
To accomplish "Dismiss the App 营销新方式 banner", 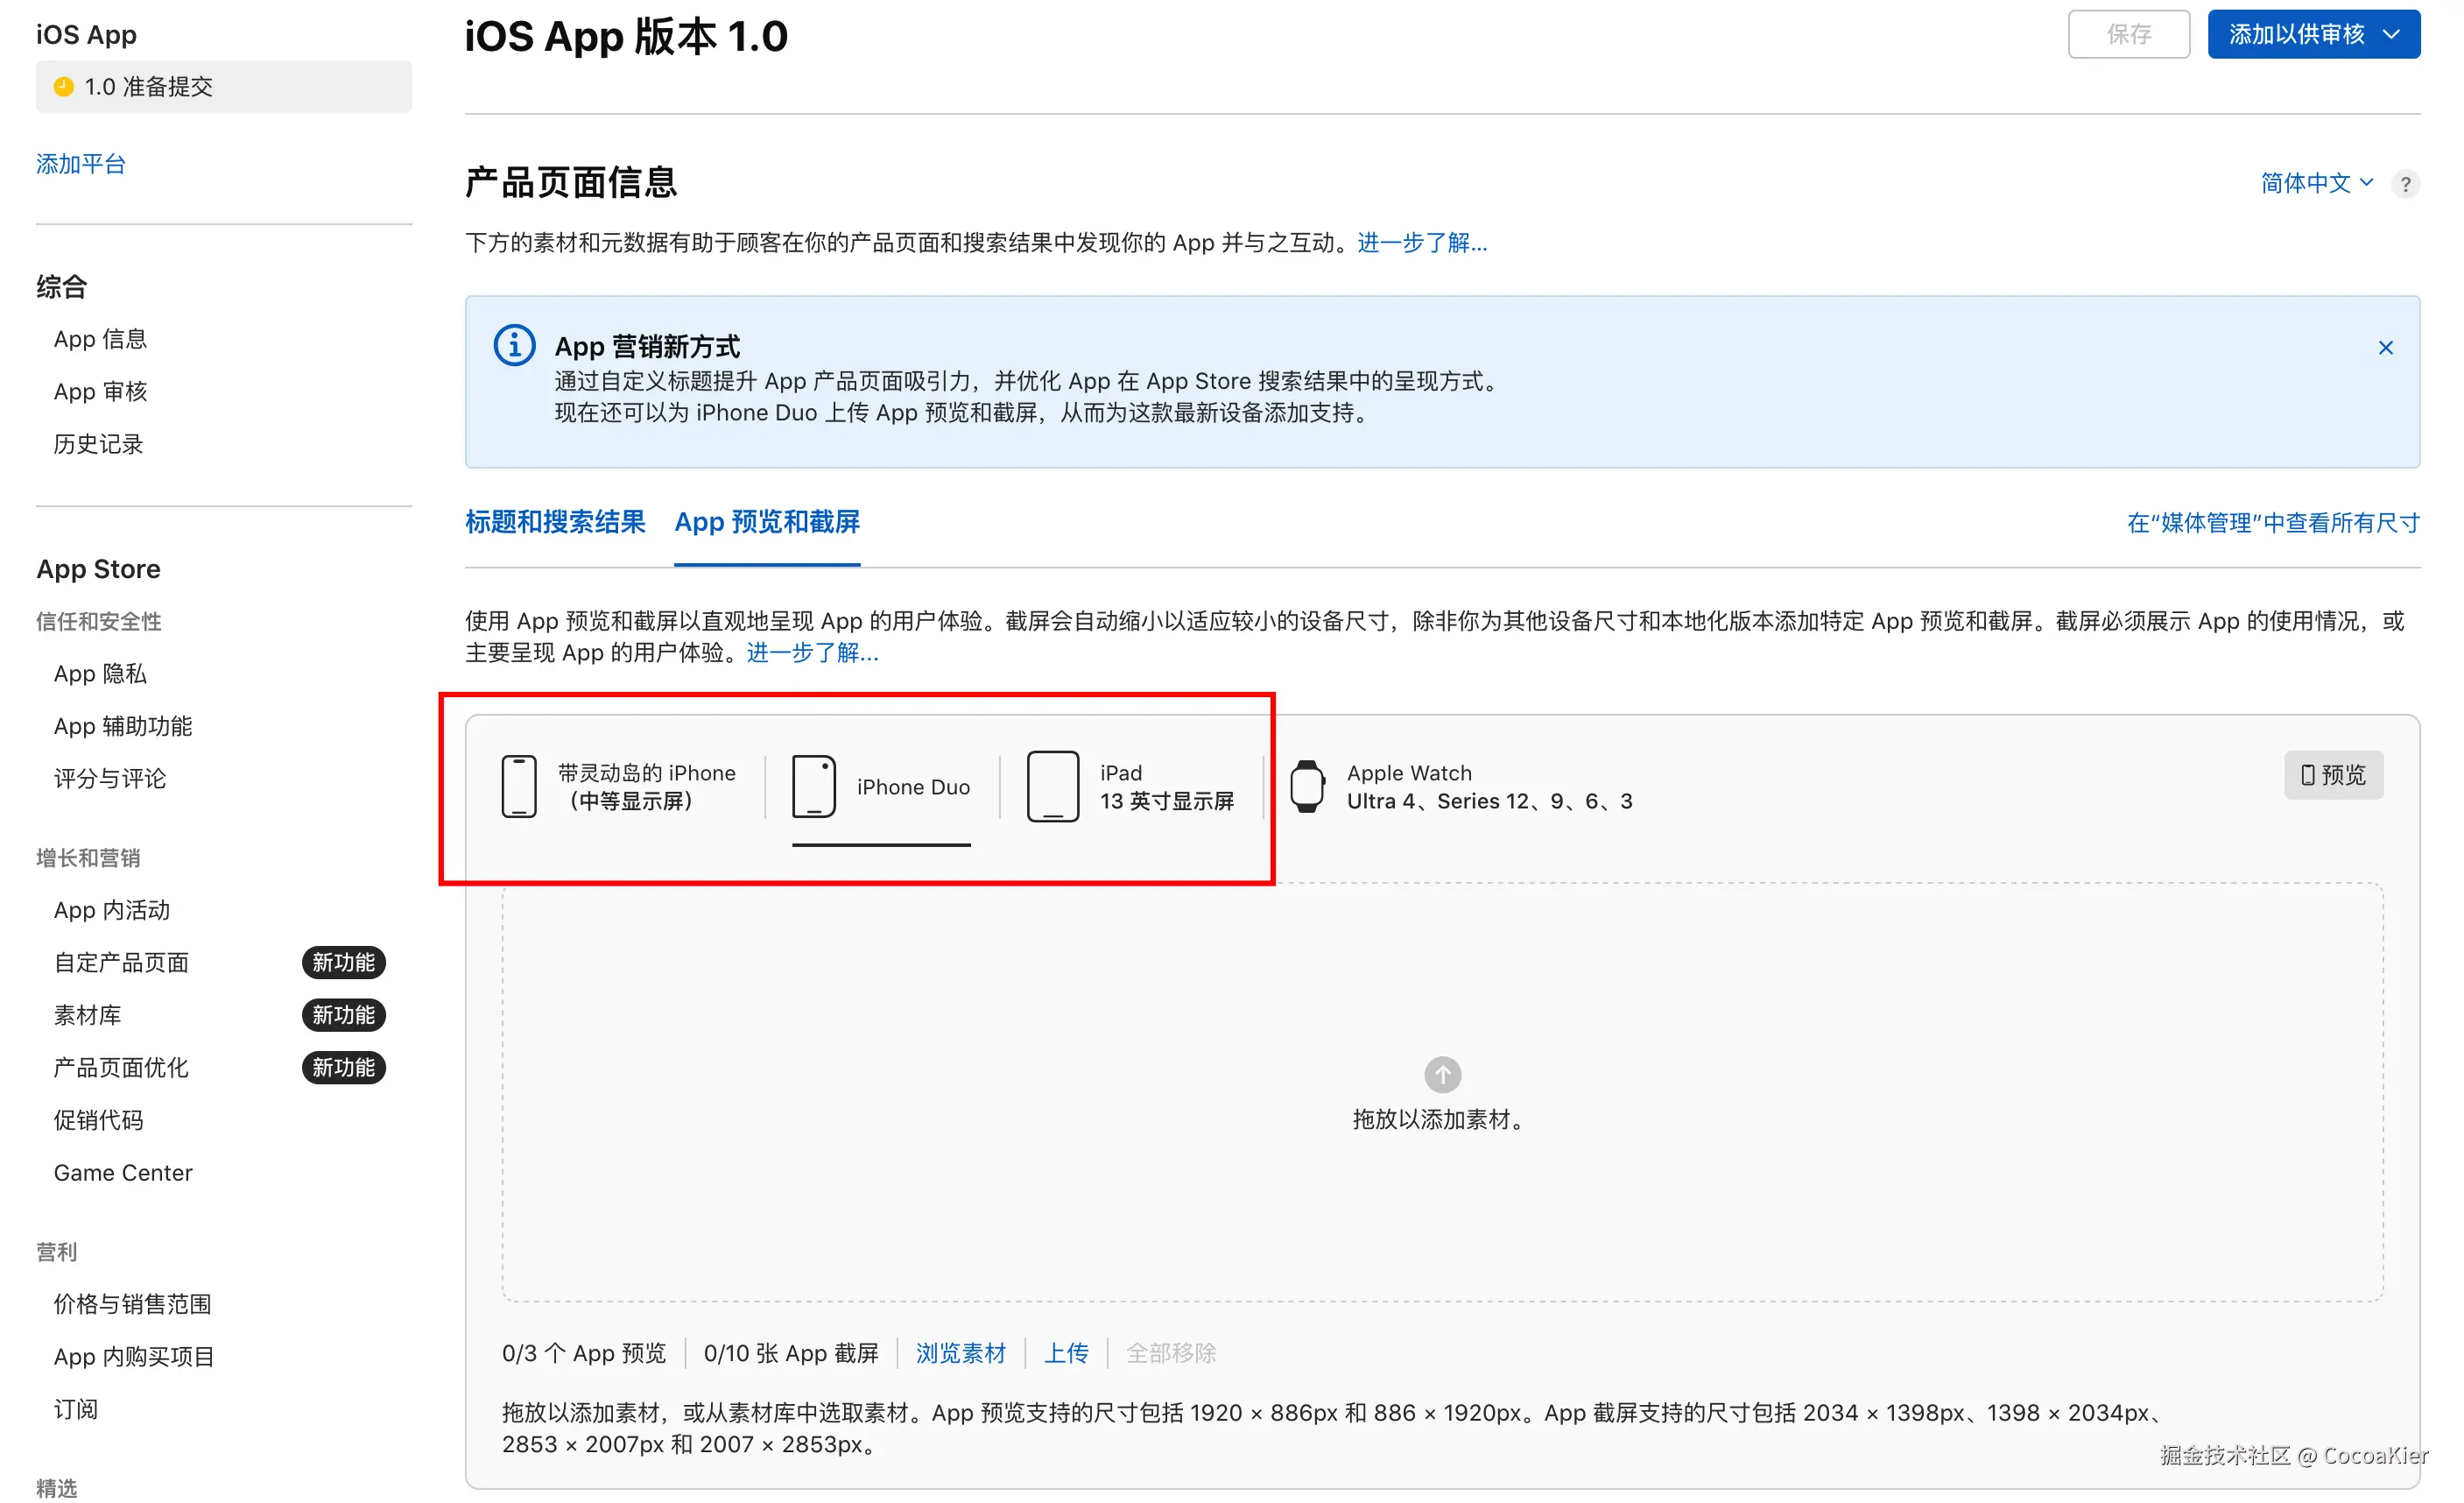I will (2384, 348).
